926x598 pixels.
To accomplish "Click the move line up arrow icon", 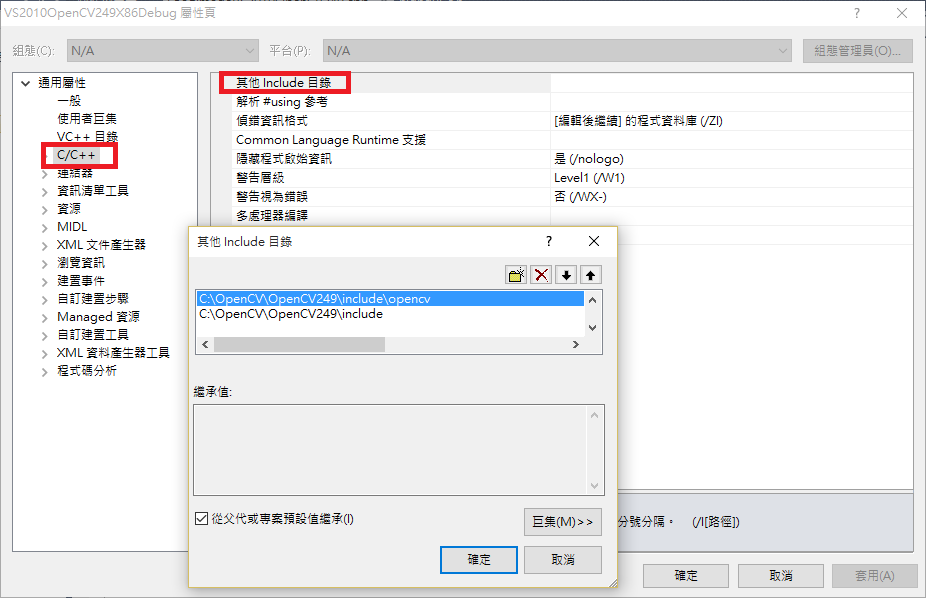I will (x=591, y=275).
